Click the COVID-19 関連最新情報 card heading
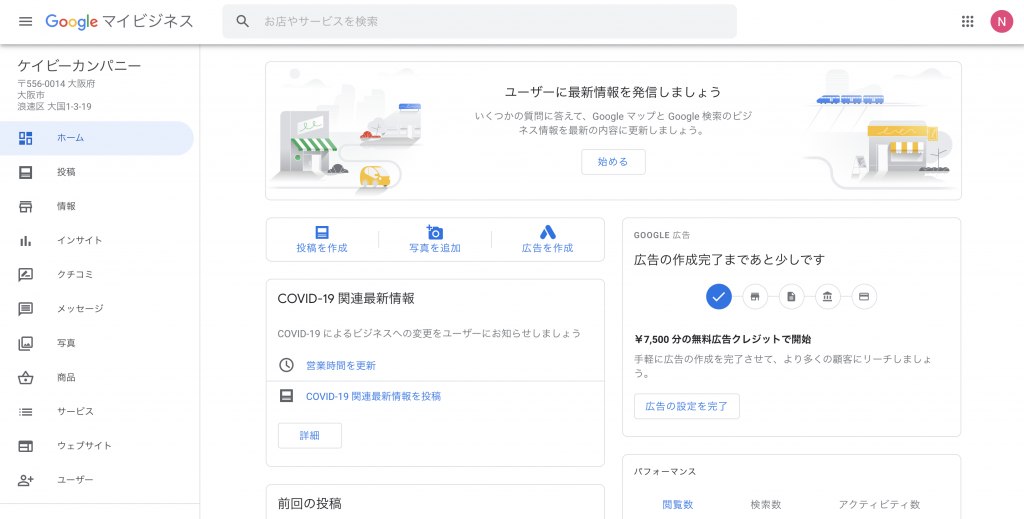This screenshot has height=519, width=1024. pyautogui.click(x=346, y=298)
